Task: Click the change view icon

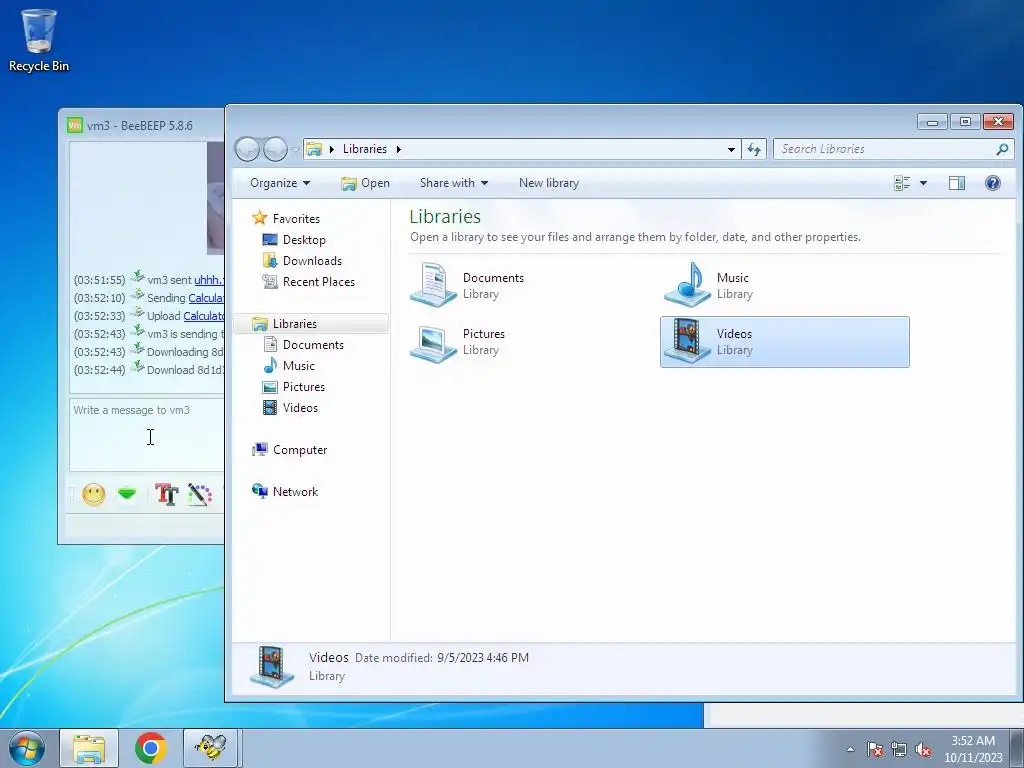Action: tap(902, 183)
